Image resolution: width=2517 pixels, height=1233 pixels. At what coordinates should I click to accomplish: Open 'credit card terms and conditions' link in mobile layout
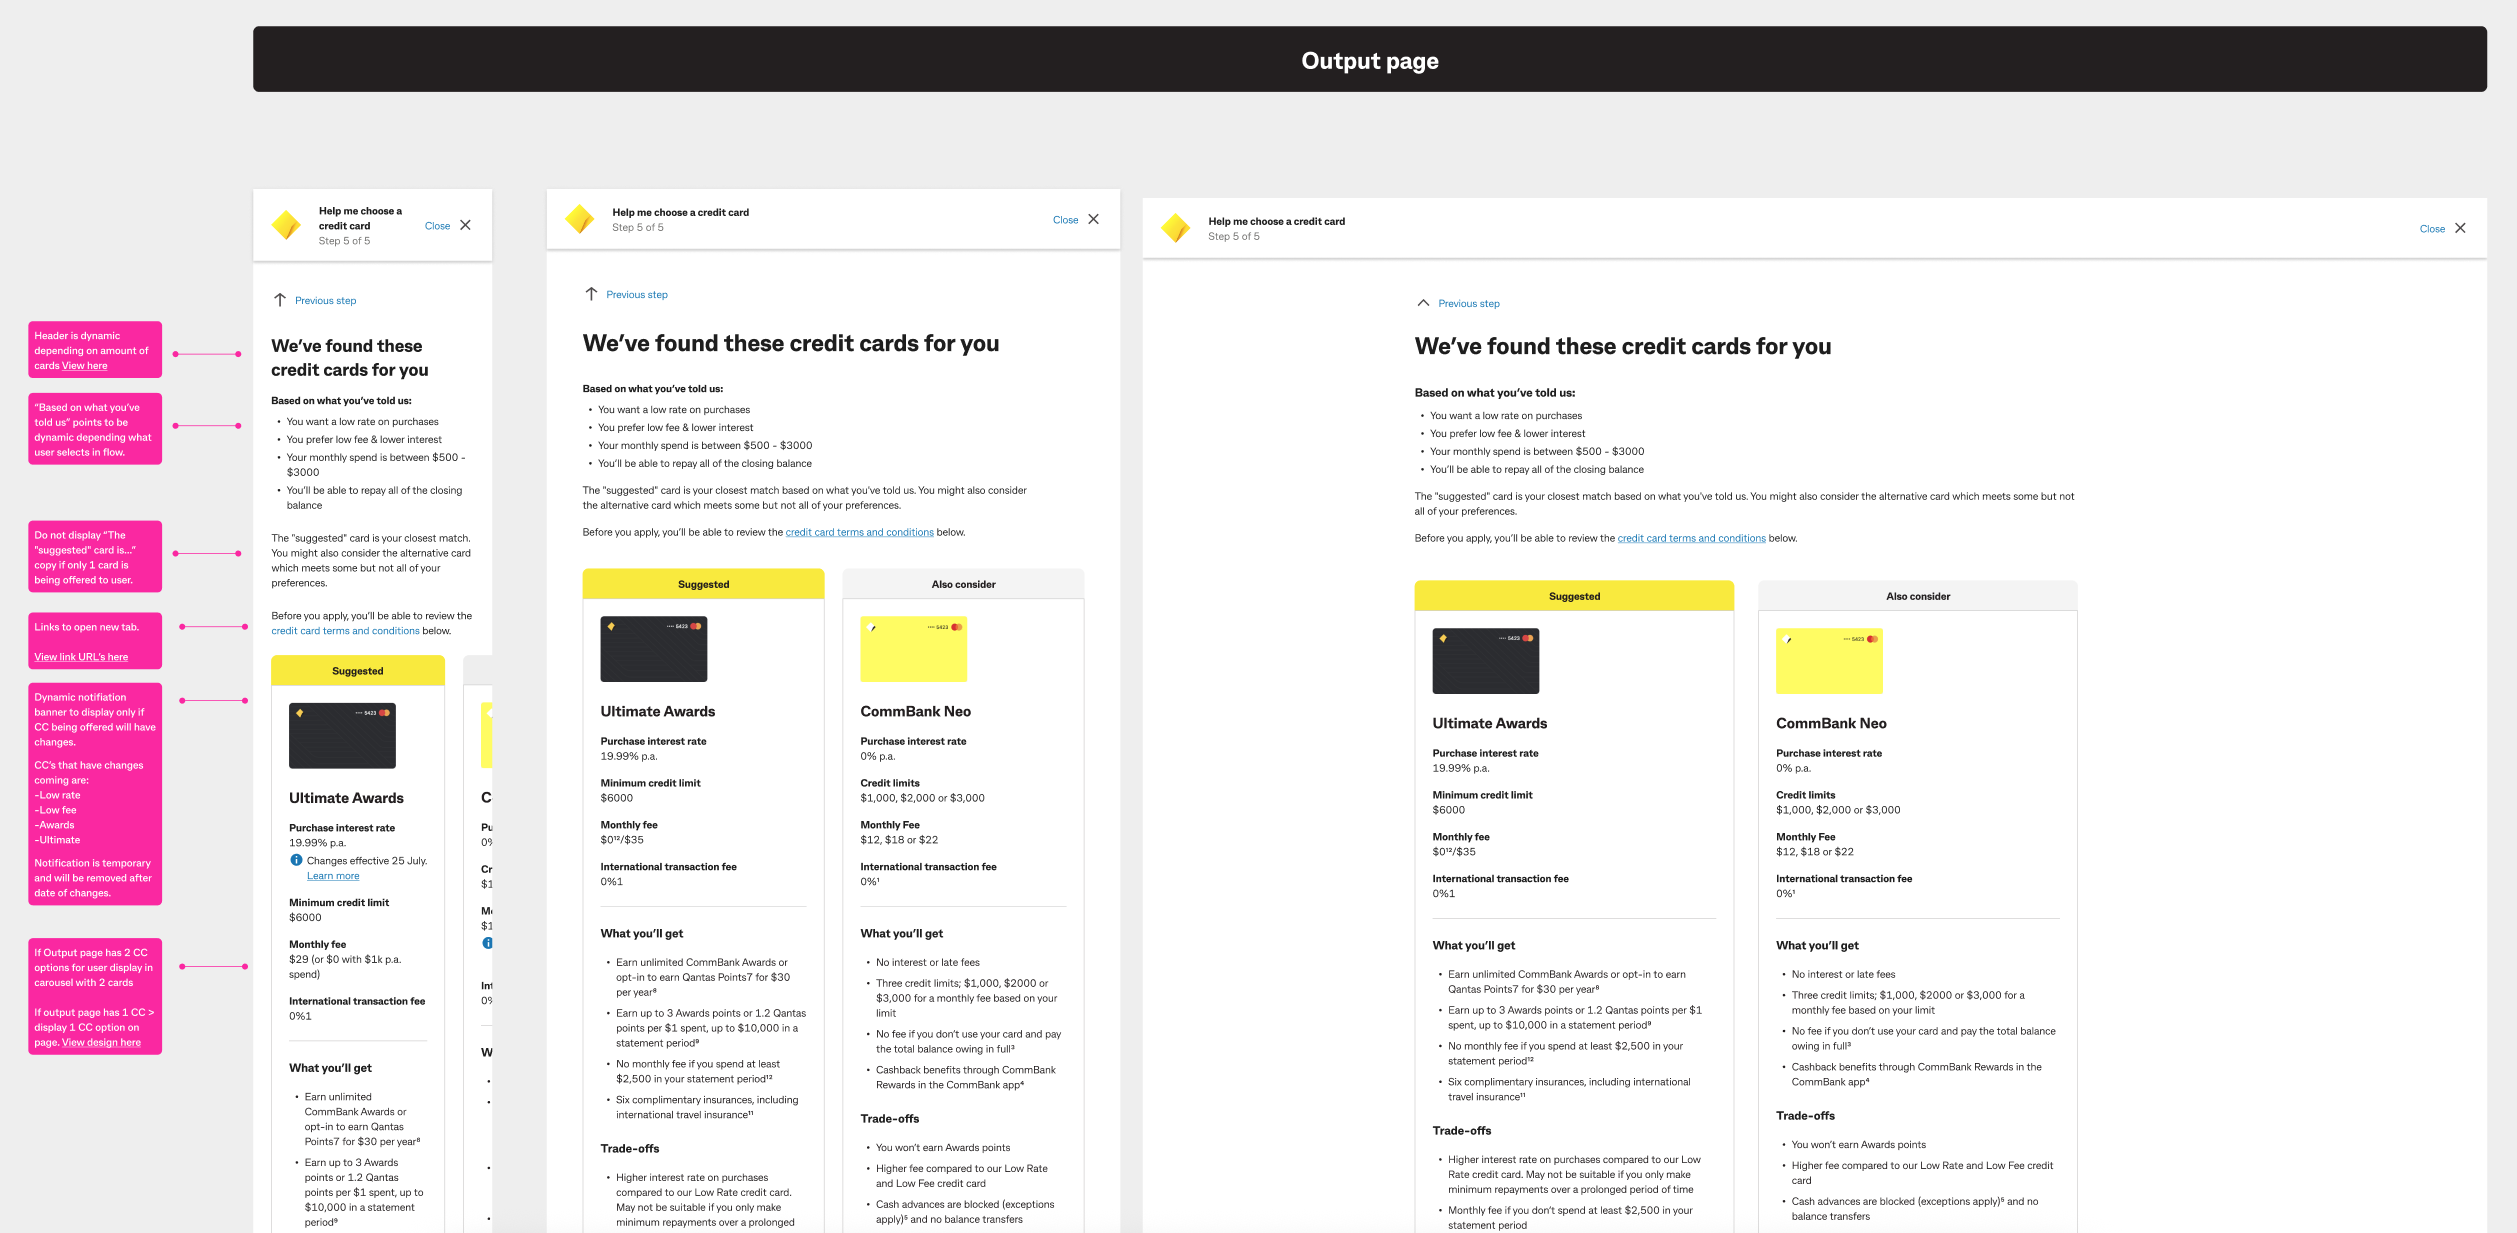345,631
